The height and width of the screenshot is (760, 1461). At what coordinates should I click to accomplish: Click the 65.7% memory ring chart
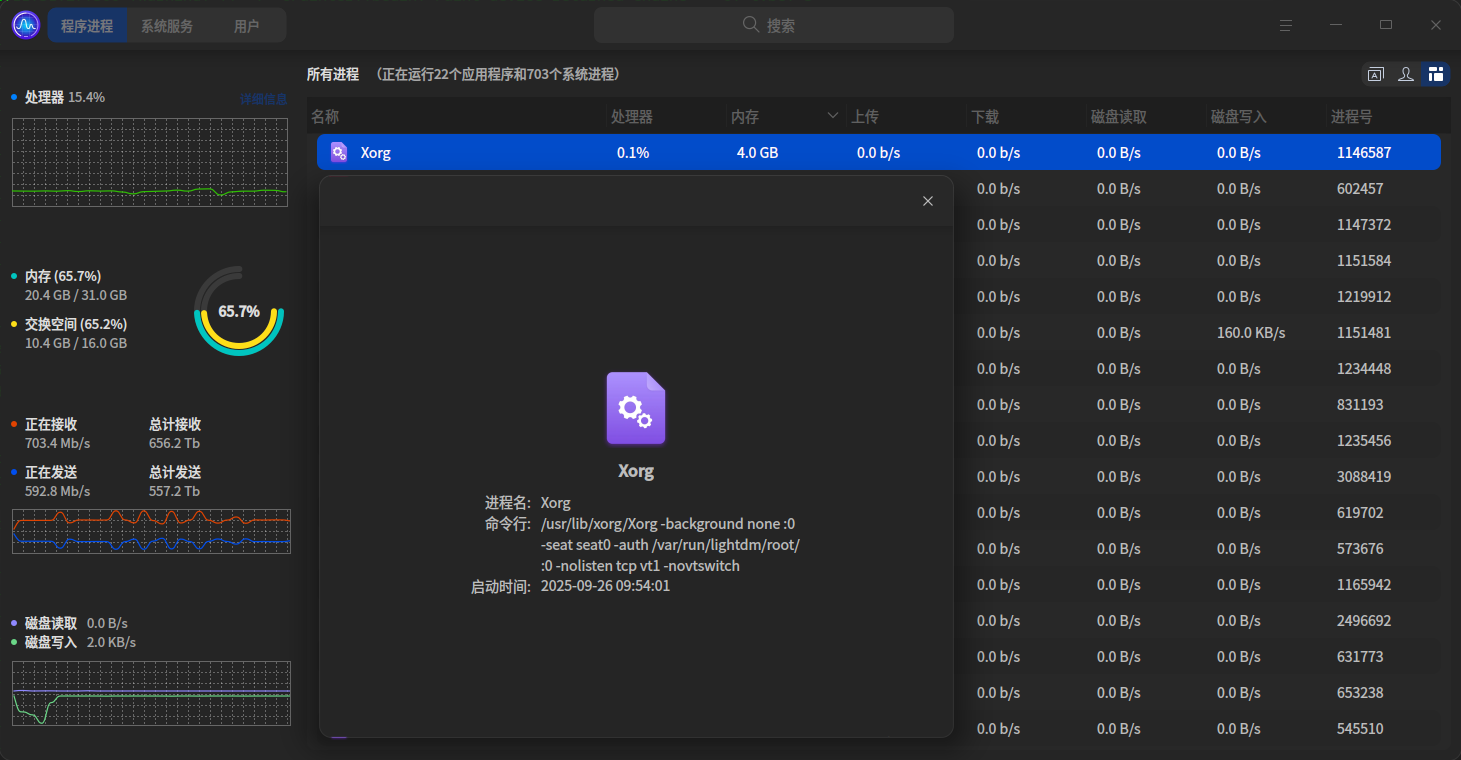coord(239,311)
